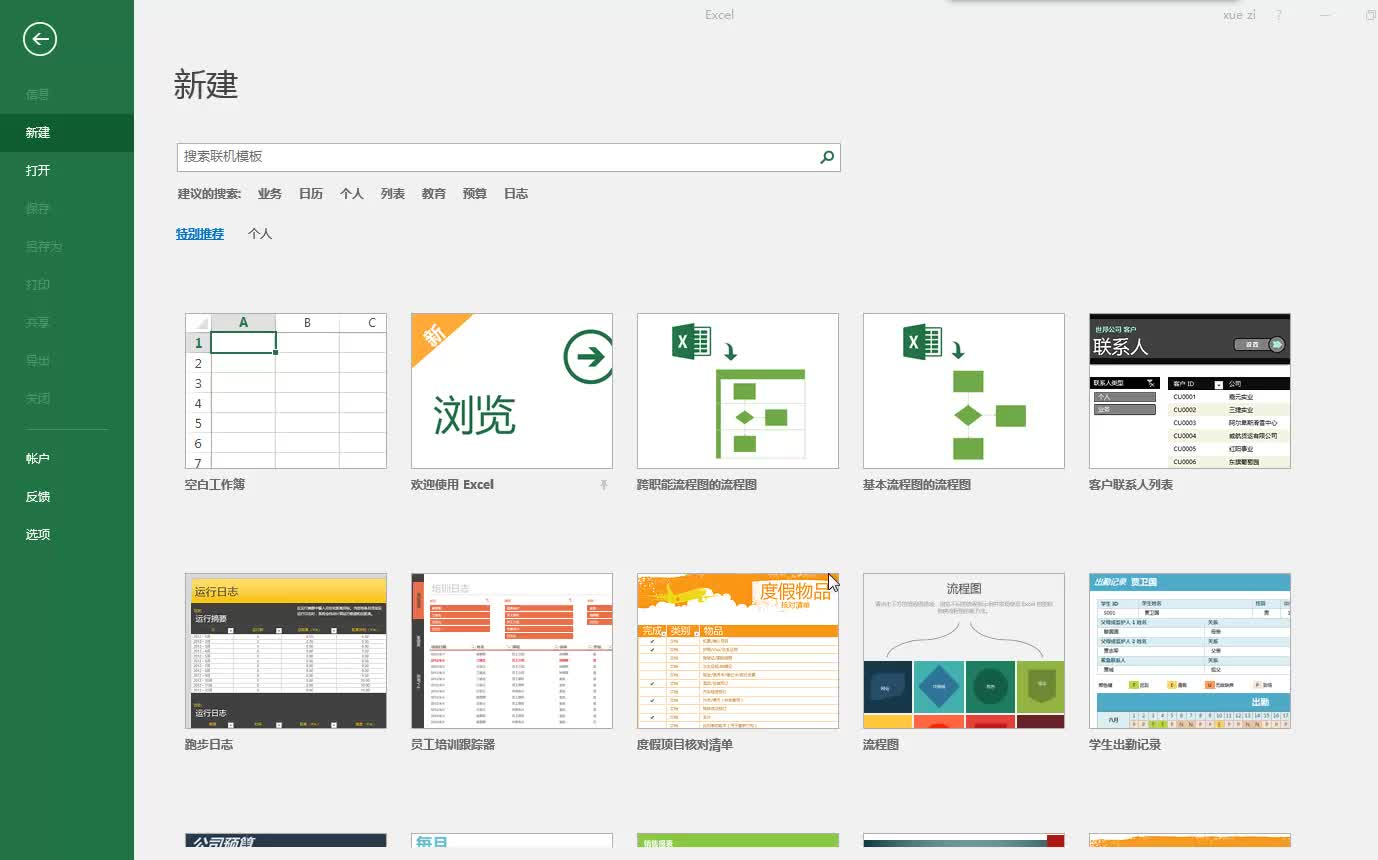Image resolution: width=1378 pixels, height=860 pixels.
Task: Search suggested term 业务
Action: click(270, 194)
